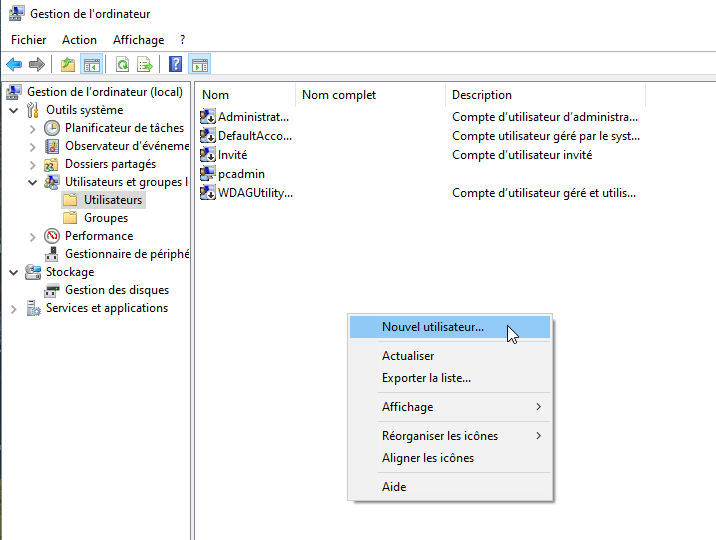Select Aligner les icônes

(450, 458)
